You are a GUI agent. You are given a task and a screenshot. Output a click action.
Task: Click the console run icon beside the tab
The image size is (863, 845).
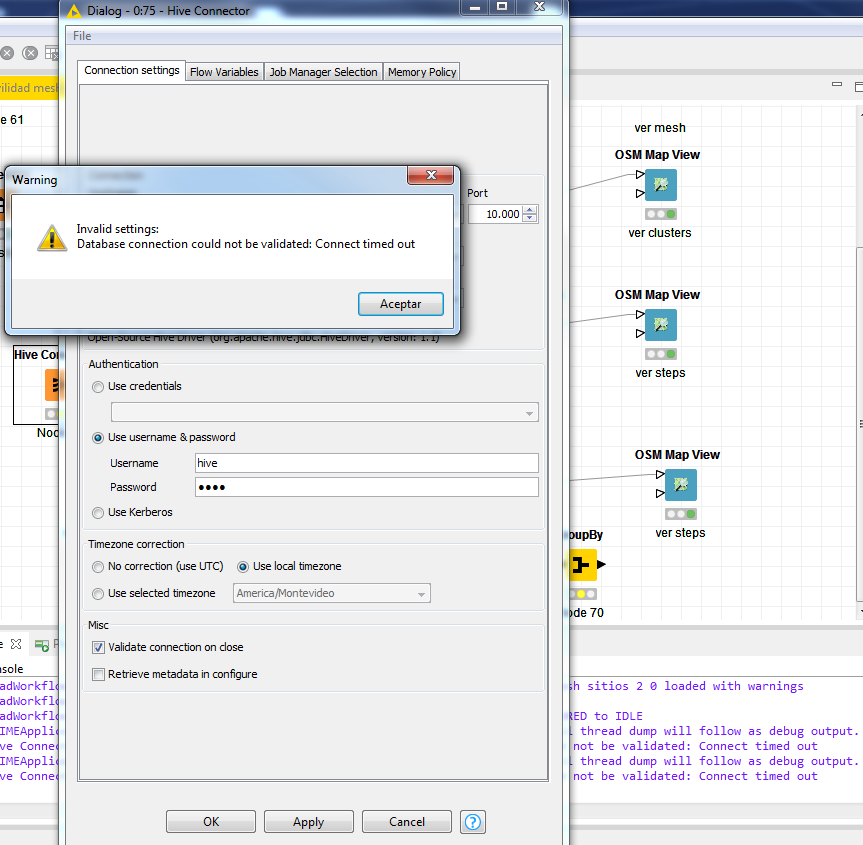tap(42, 645)
